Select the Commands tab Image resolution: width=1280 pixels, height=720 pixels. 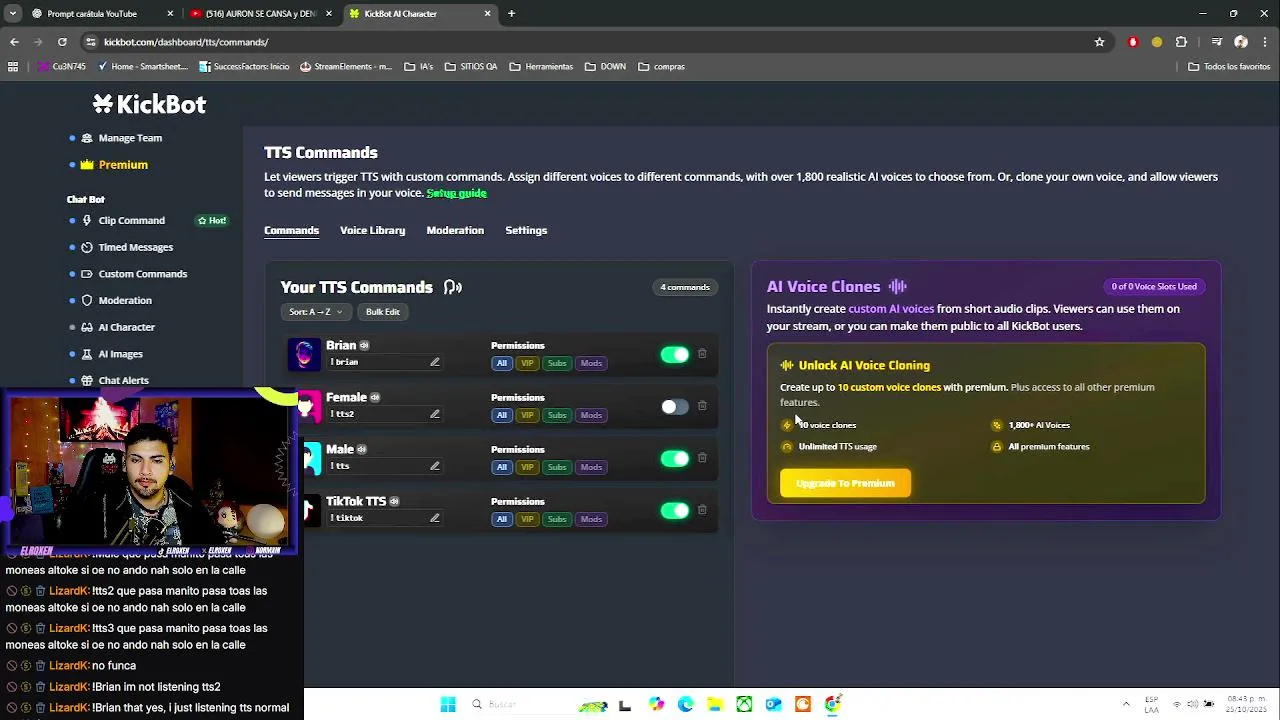click(291, 230)
